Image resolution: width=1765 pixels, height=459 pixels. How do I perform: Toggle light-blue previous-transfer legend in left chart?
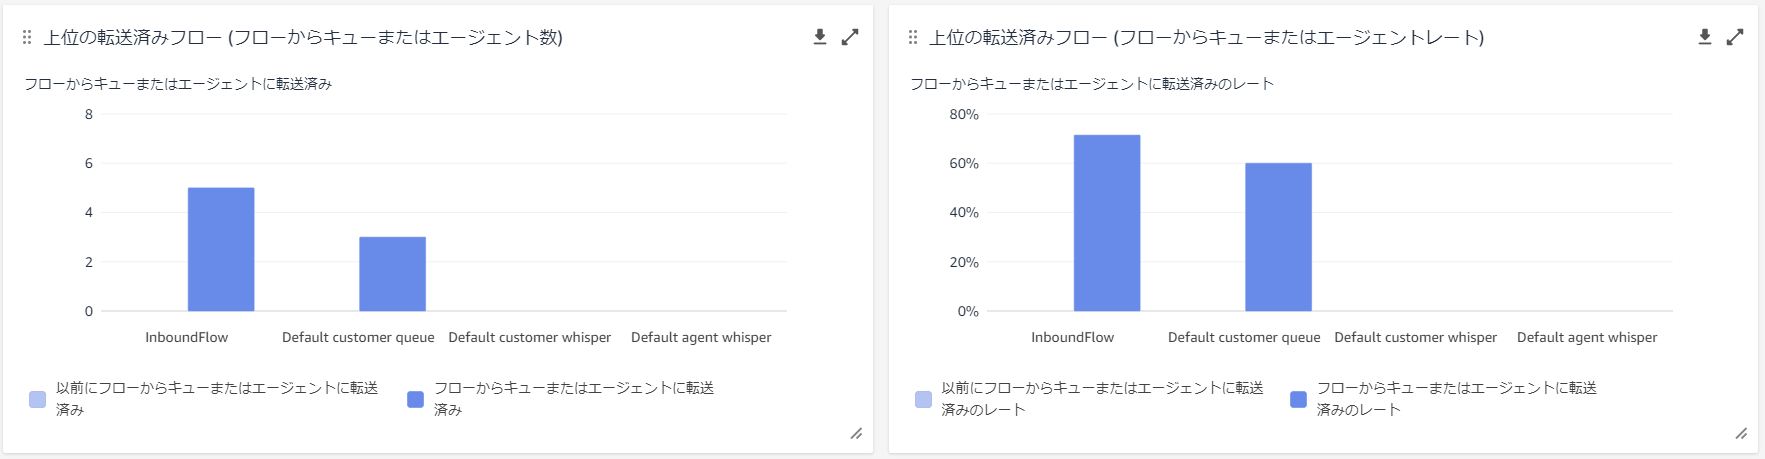coord(38,399)
